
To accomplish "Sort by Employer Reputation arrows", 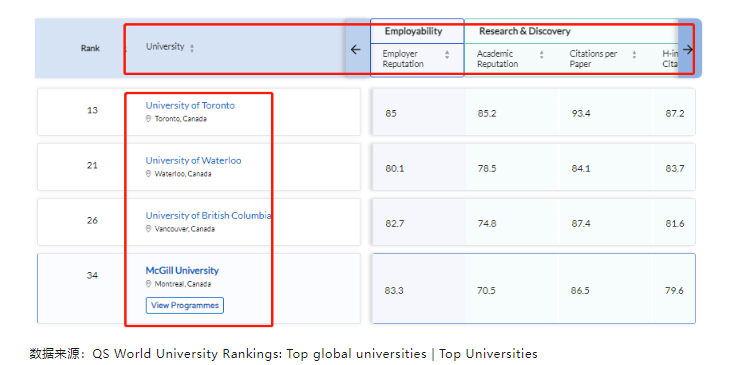I will 447,54.
